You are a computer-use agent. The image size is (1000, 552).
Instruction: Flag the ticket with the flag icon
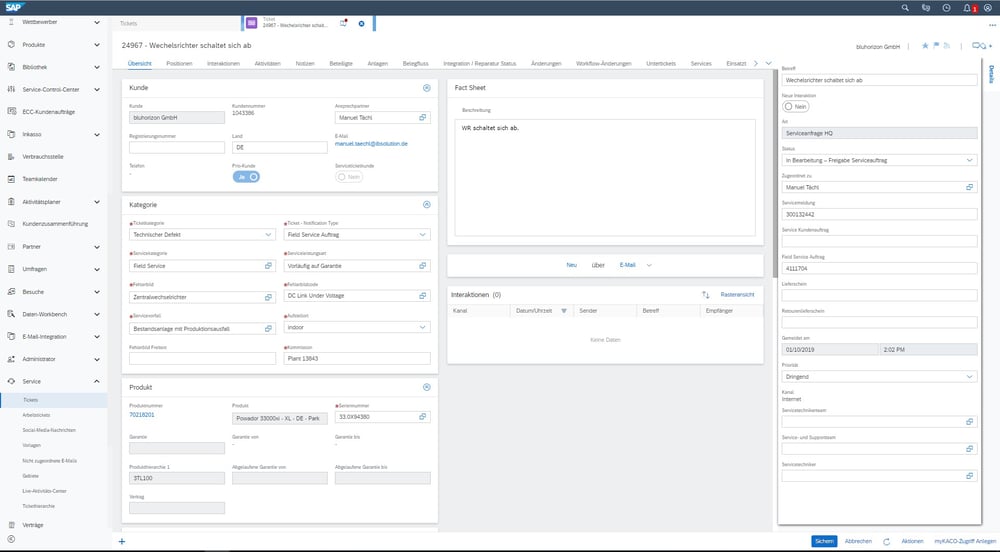[936, 46]
